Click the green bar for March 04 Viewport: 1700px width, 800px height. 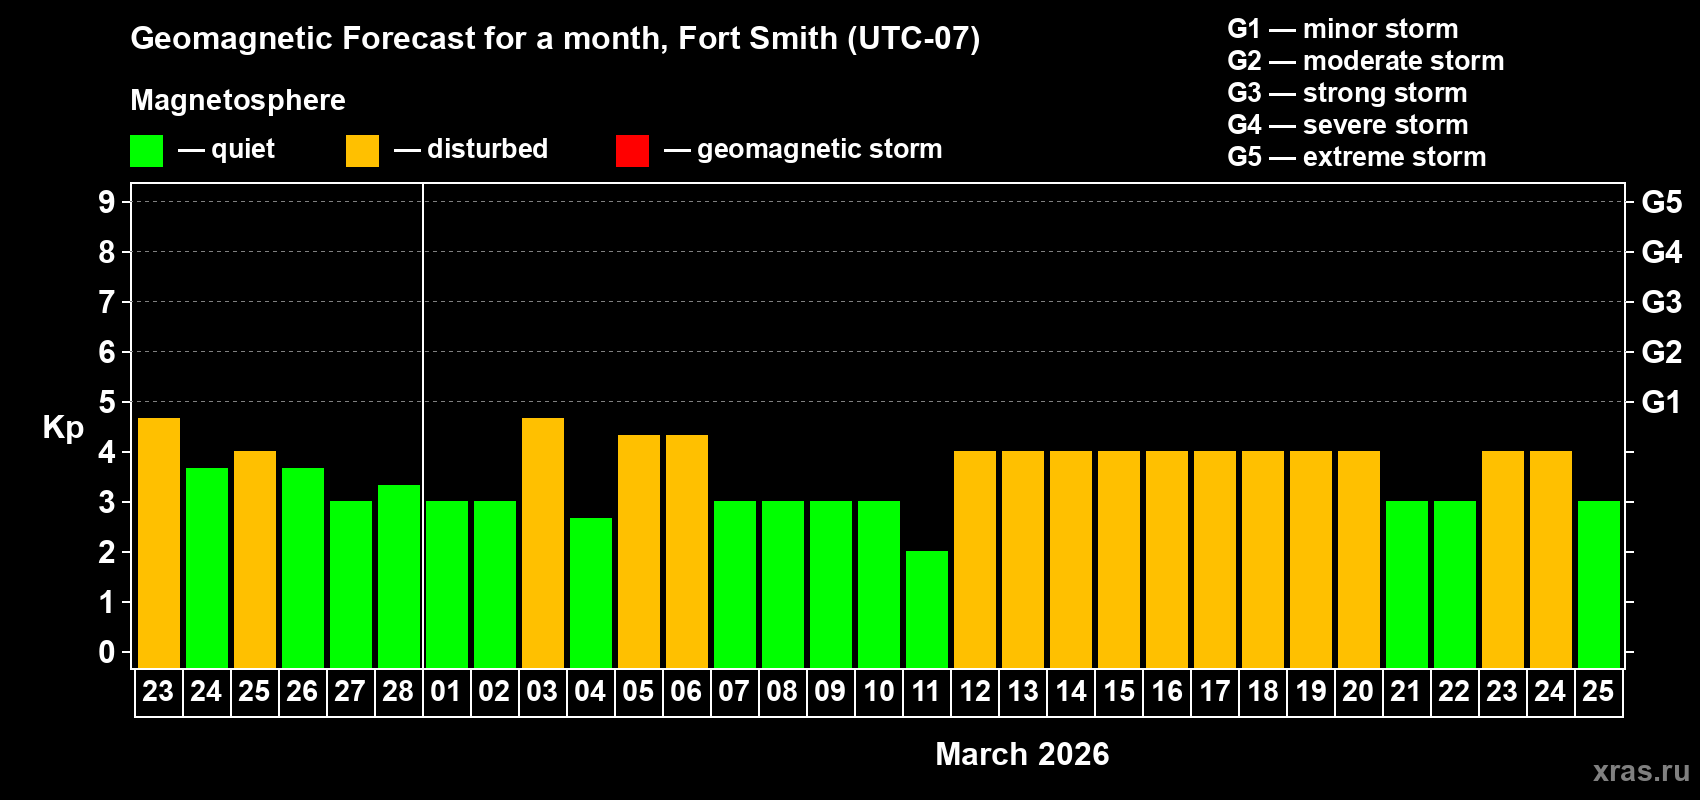(591, 593)
